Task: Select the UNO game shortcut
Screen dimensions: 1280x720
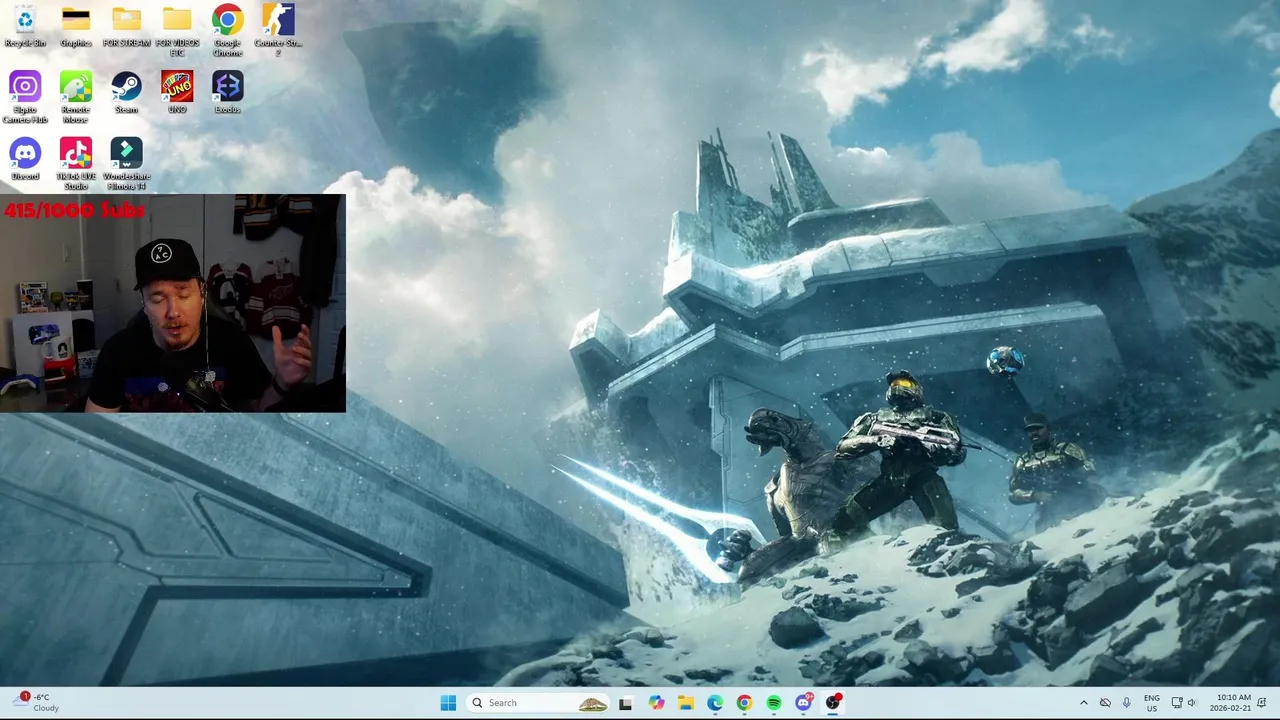Action: click(177, 92)
